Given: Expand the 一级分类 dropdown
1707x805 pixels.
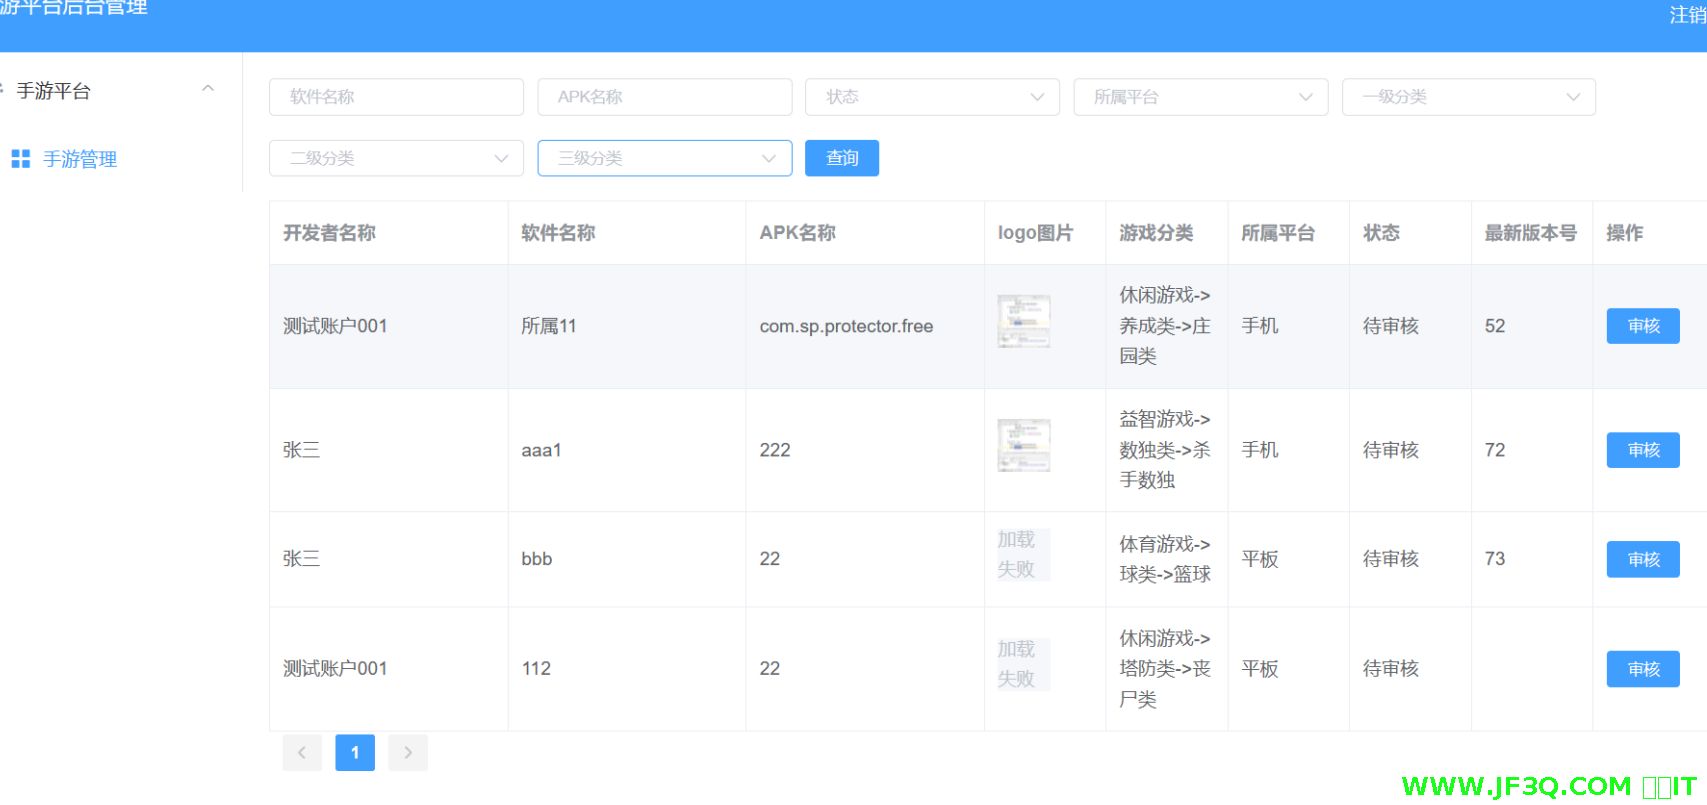Looking at the screenshot, I should point(1468,97).
